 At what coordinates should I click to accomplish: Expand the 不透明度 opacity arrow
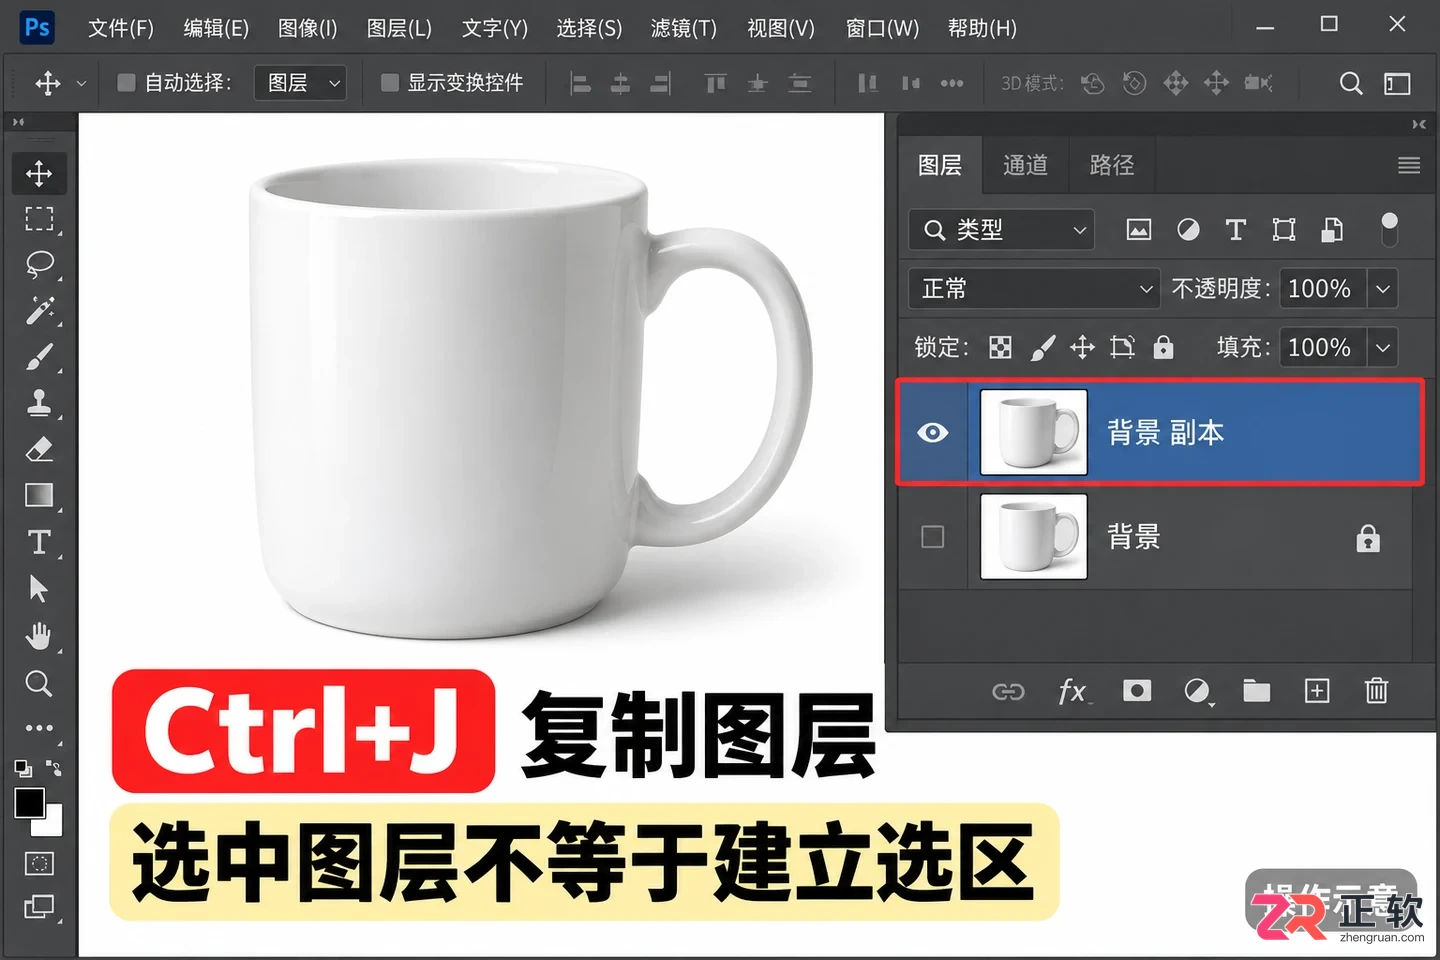(1382, 289)
